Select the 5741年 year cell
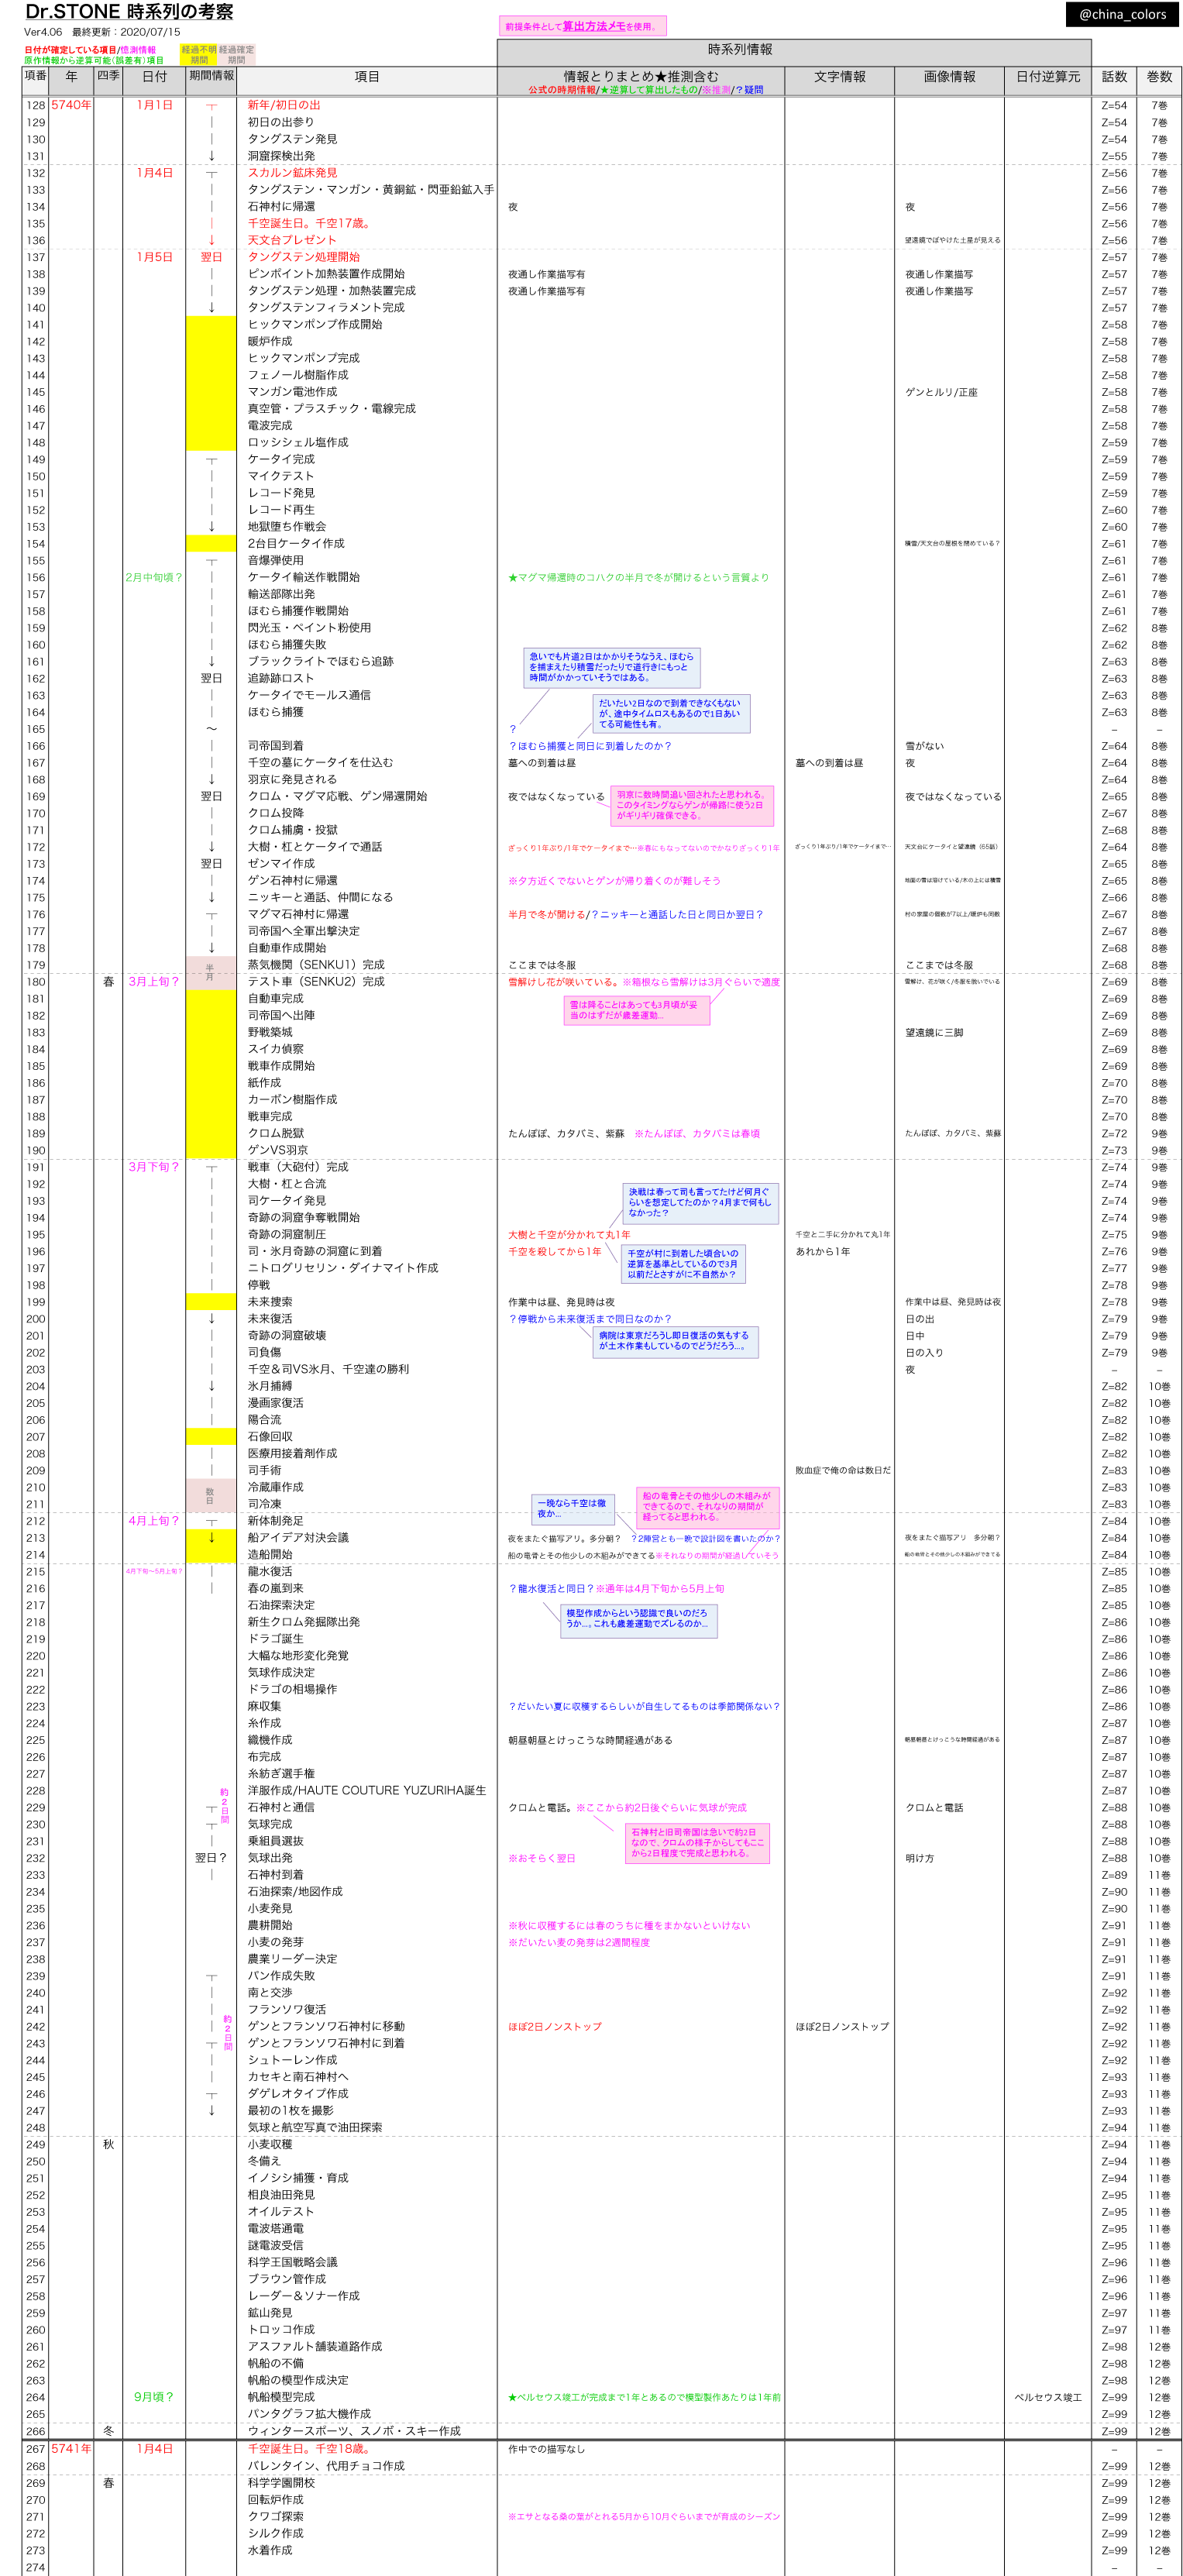The width and height of the screenshot is (1183, 2576). click(x=71, y=2449)
